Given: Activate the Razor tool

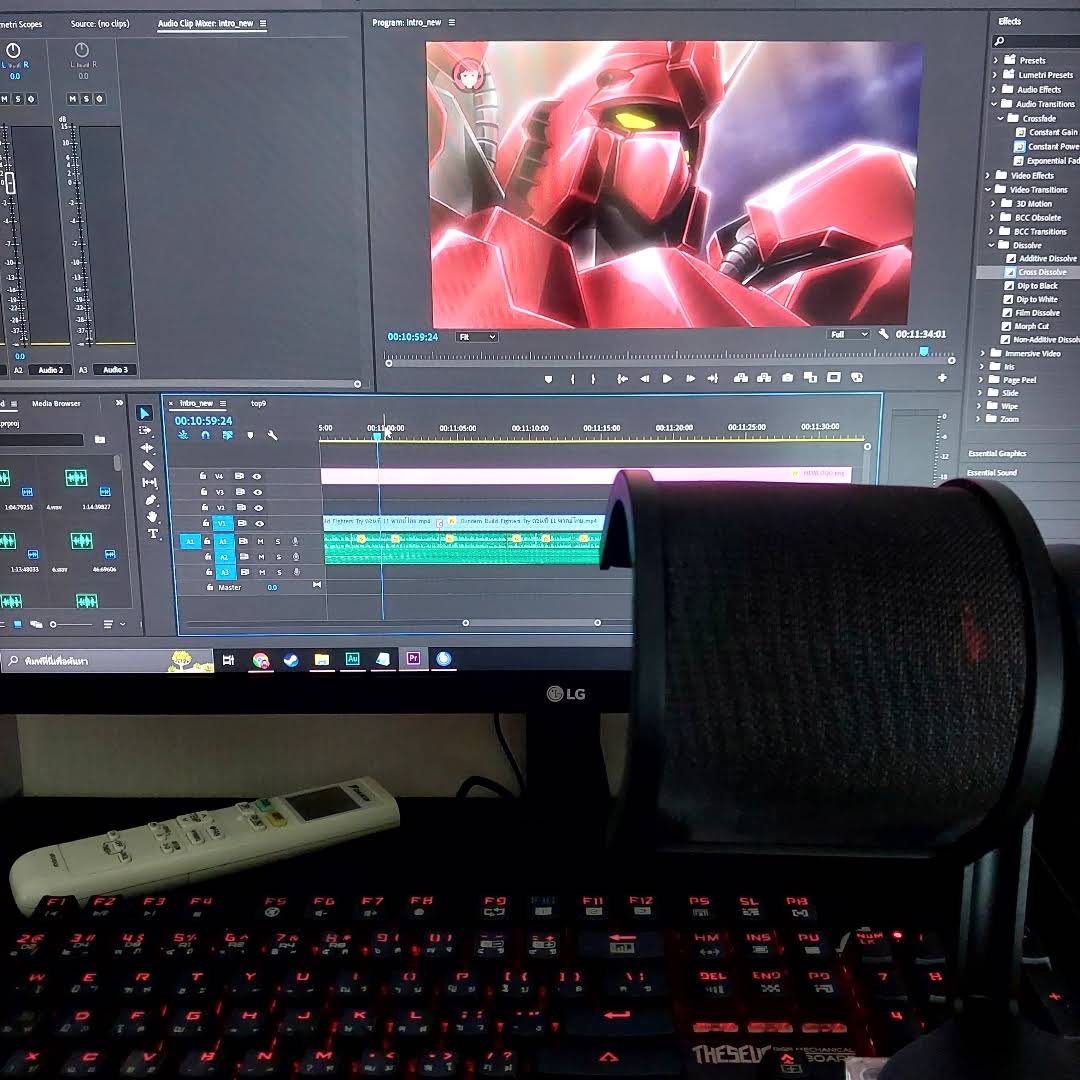Looking at the screenshot, I should (x=148, y=466).
